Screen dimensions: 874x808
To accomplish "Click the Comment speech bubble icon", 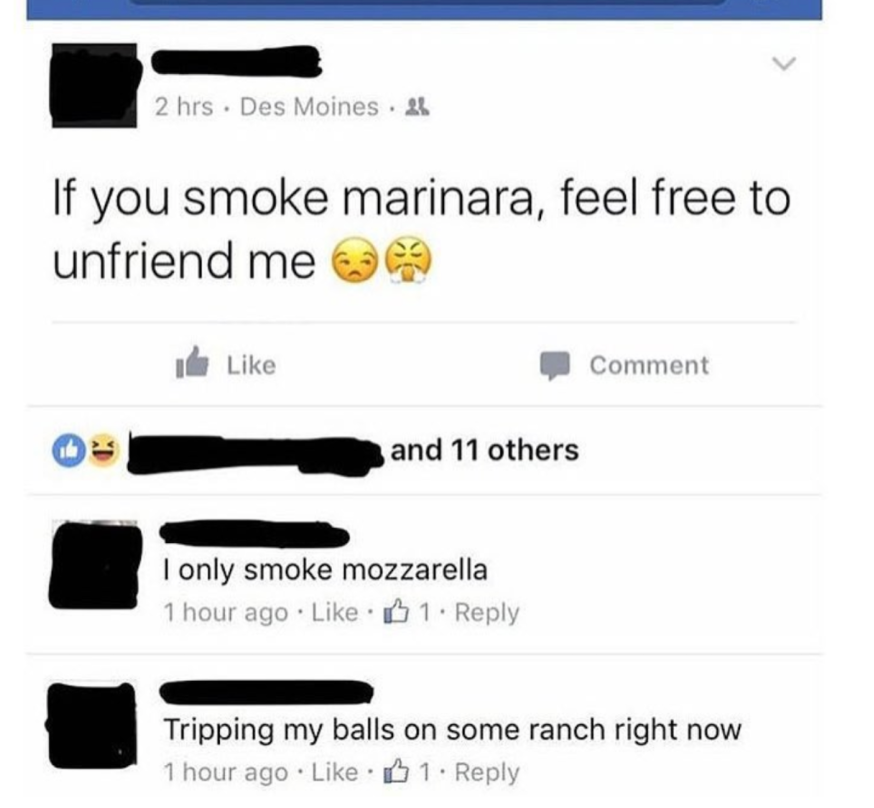I will point(555,366).
